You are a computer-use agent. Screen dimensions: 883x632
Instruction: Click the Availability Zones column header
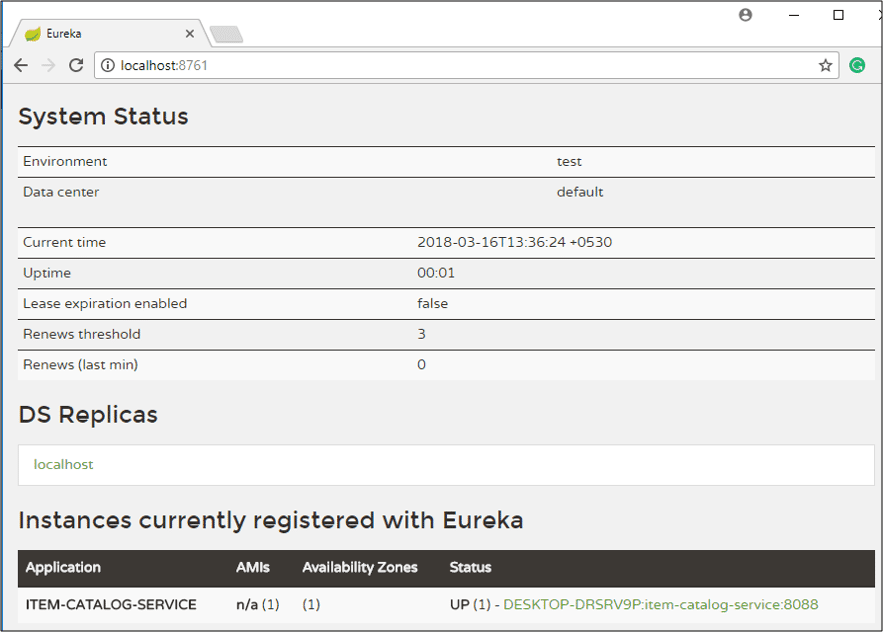tap(360, 567)
